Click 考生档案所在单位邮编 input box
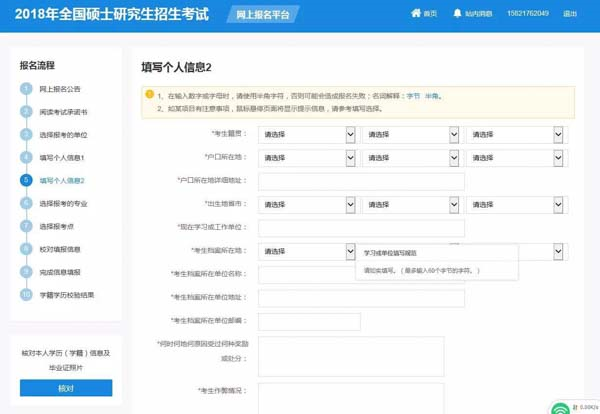This screenshot has width=600, height=414. pos(309,321)
